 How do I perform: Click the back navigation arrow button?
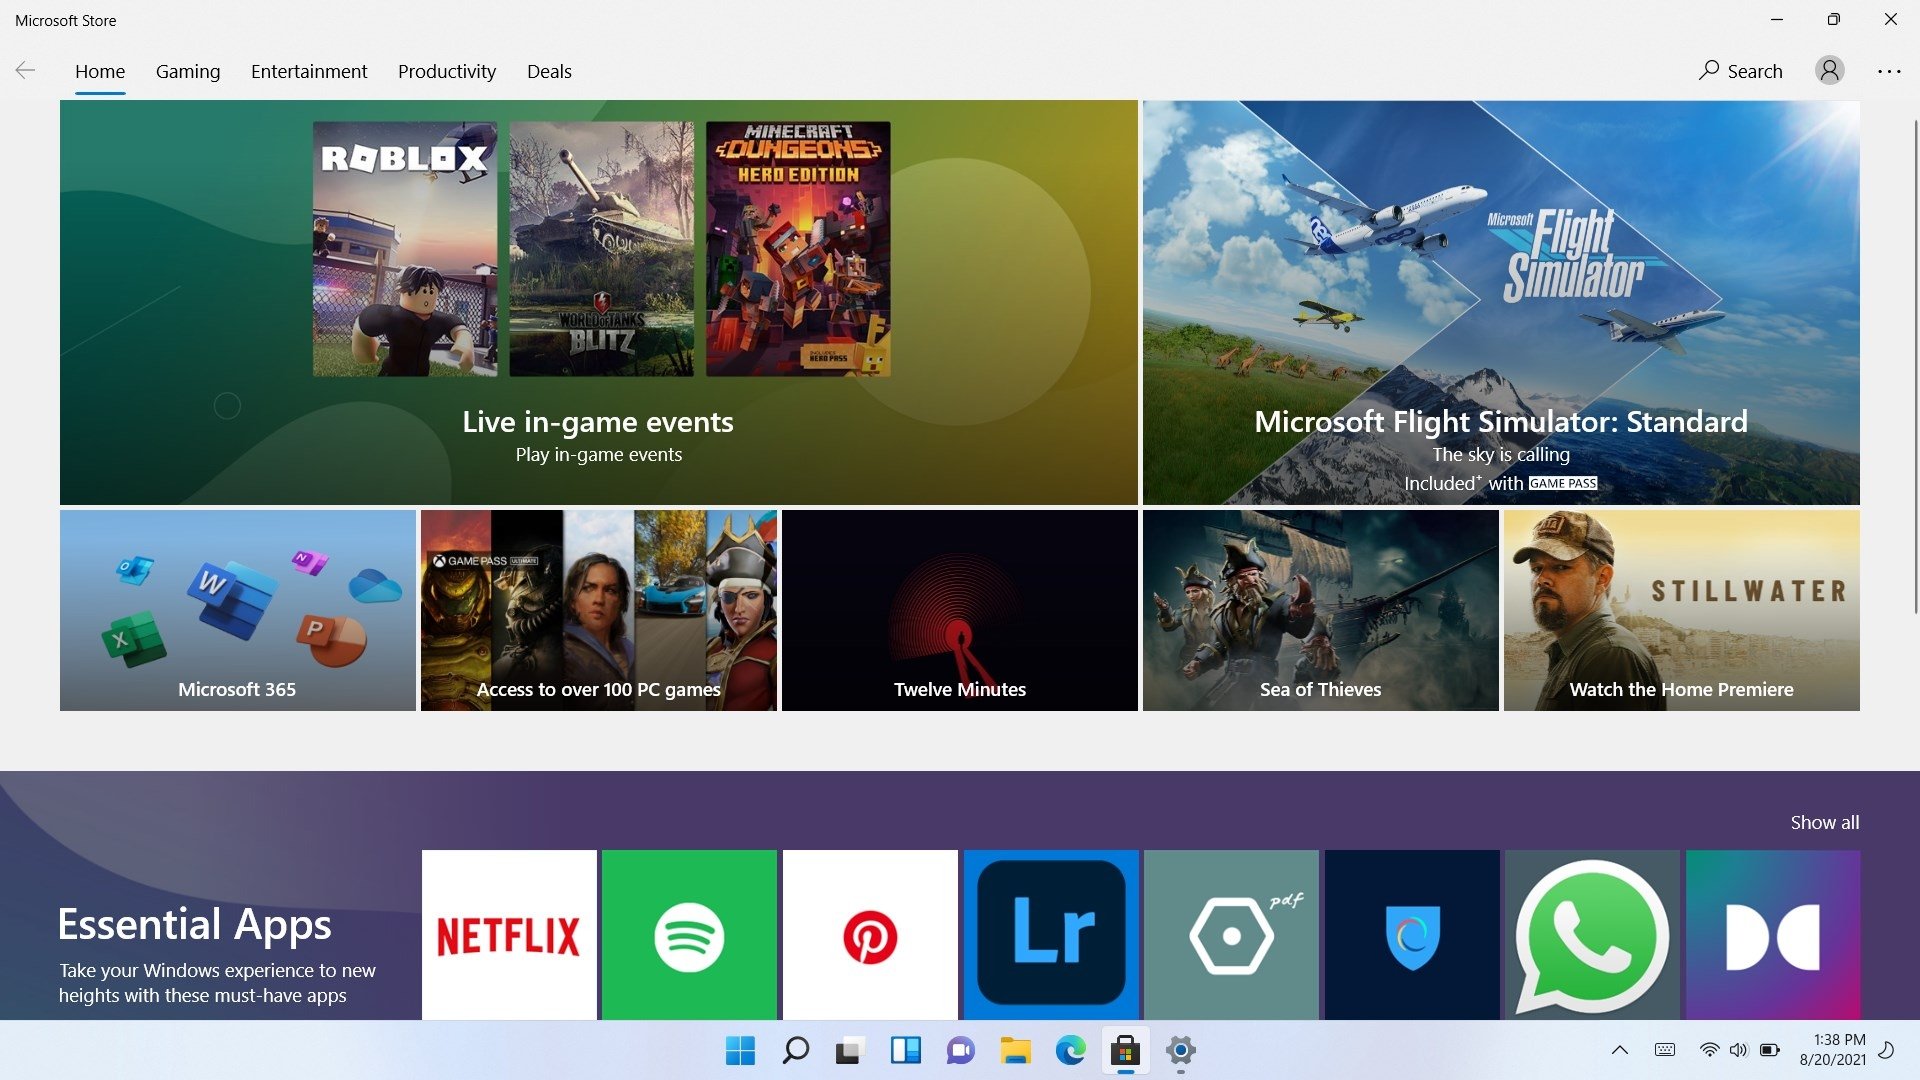point(24,71)
